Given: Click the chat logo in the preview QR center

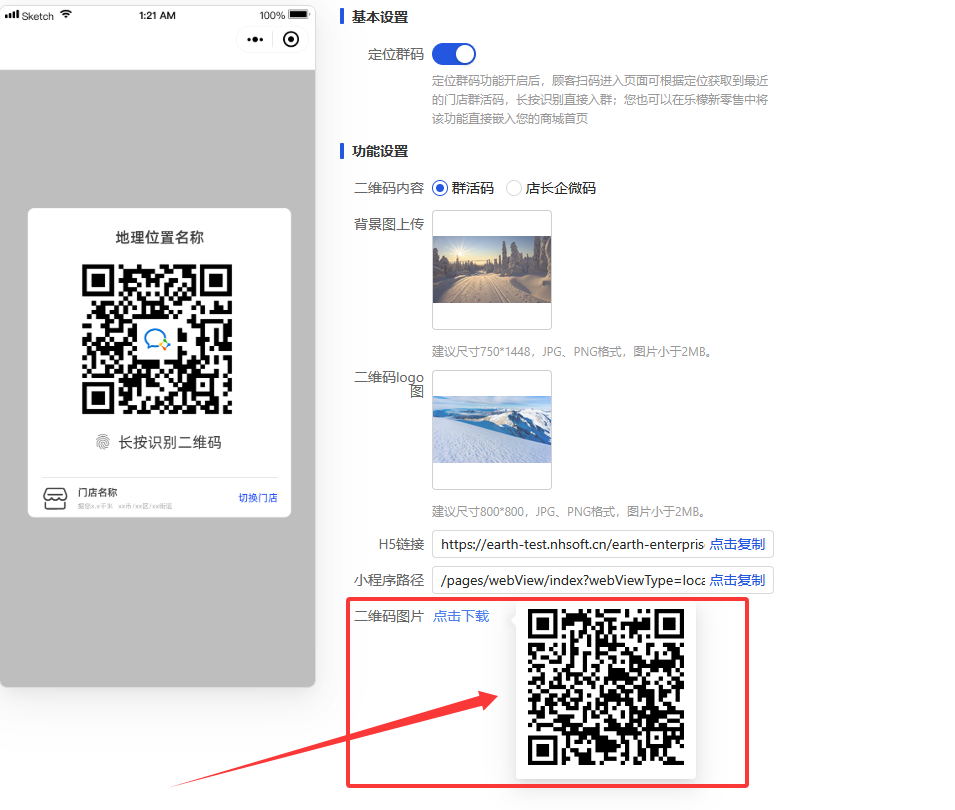Looking at the screenshot, I should (x=157, y=339).
